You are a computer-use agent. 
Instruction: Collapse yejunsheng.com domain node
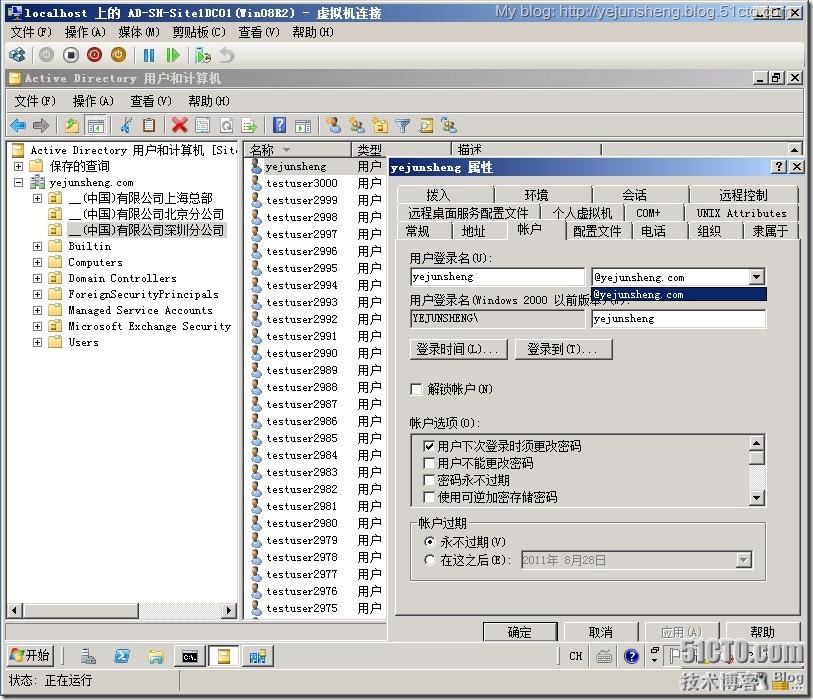pos(18,183)
